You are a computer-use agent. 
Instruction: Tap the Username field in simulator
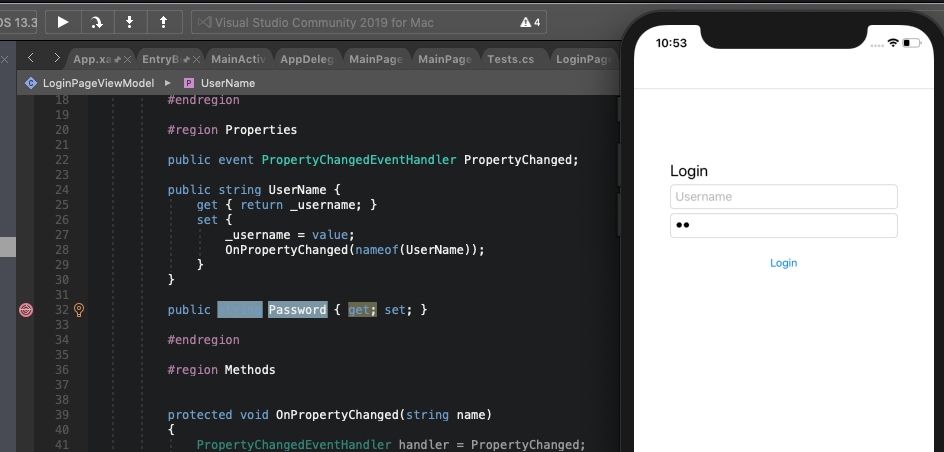[783, 197]
